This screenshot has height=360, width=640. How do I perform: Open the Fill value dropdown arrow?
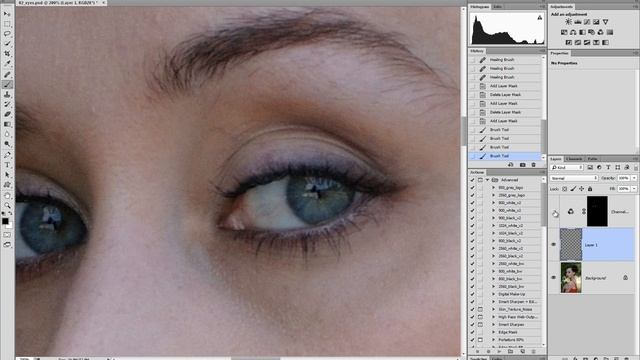pyautogui.click(x=634, y=189)
